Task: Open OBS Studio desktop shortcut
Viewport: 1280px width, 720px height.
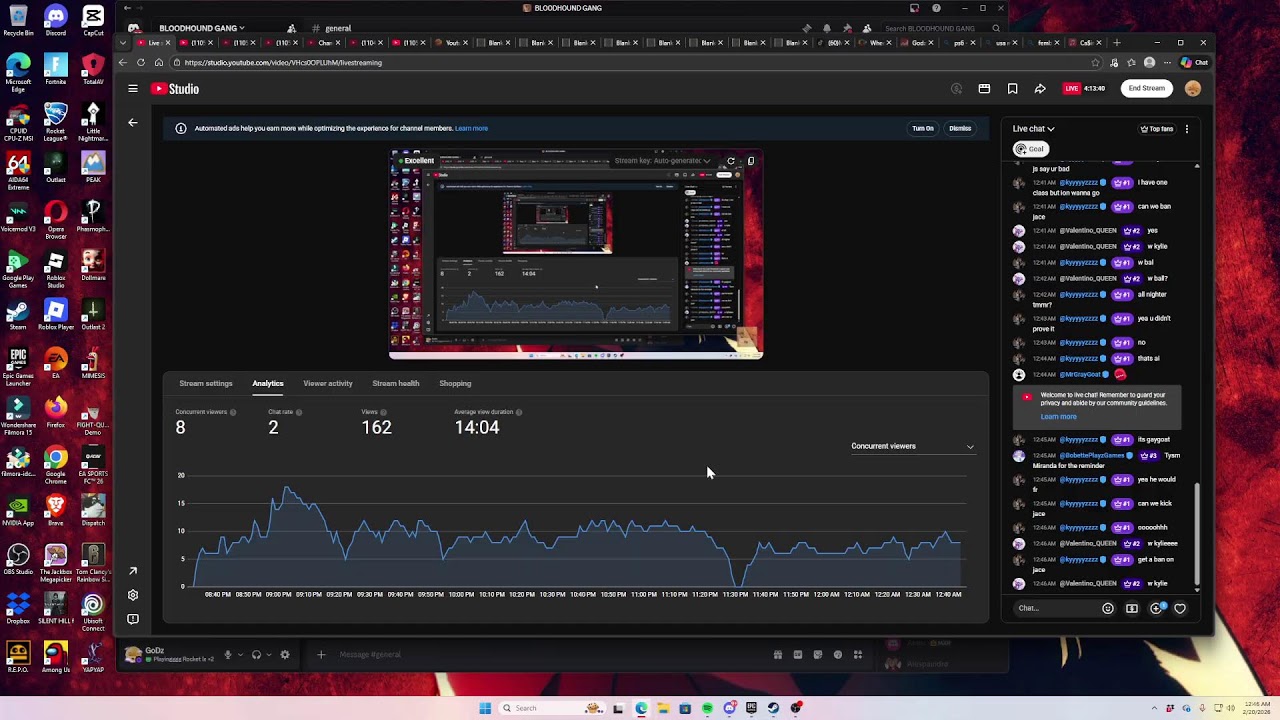Action: [18, 559]
